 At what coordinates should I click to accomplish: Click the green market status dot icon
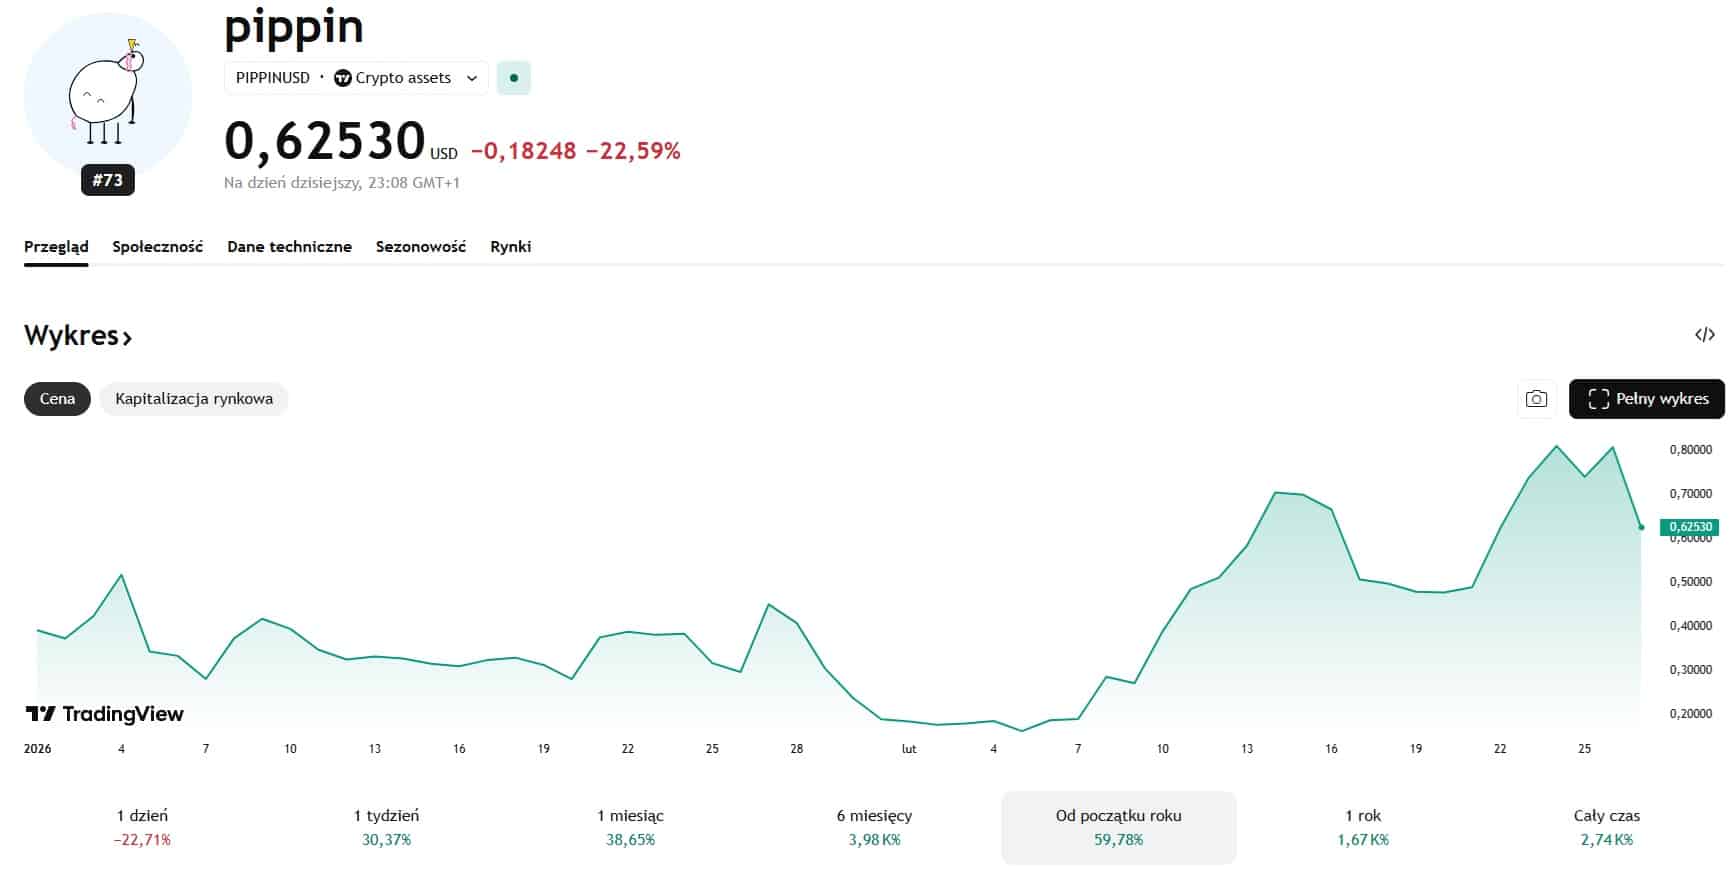pyautogui.click(x=514, y=78)
